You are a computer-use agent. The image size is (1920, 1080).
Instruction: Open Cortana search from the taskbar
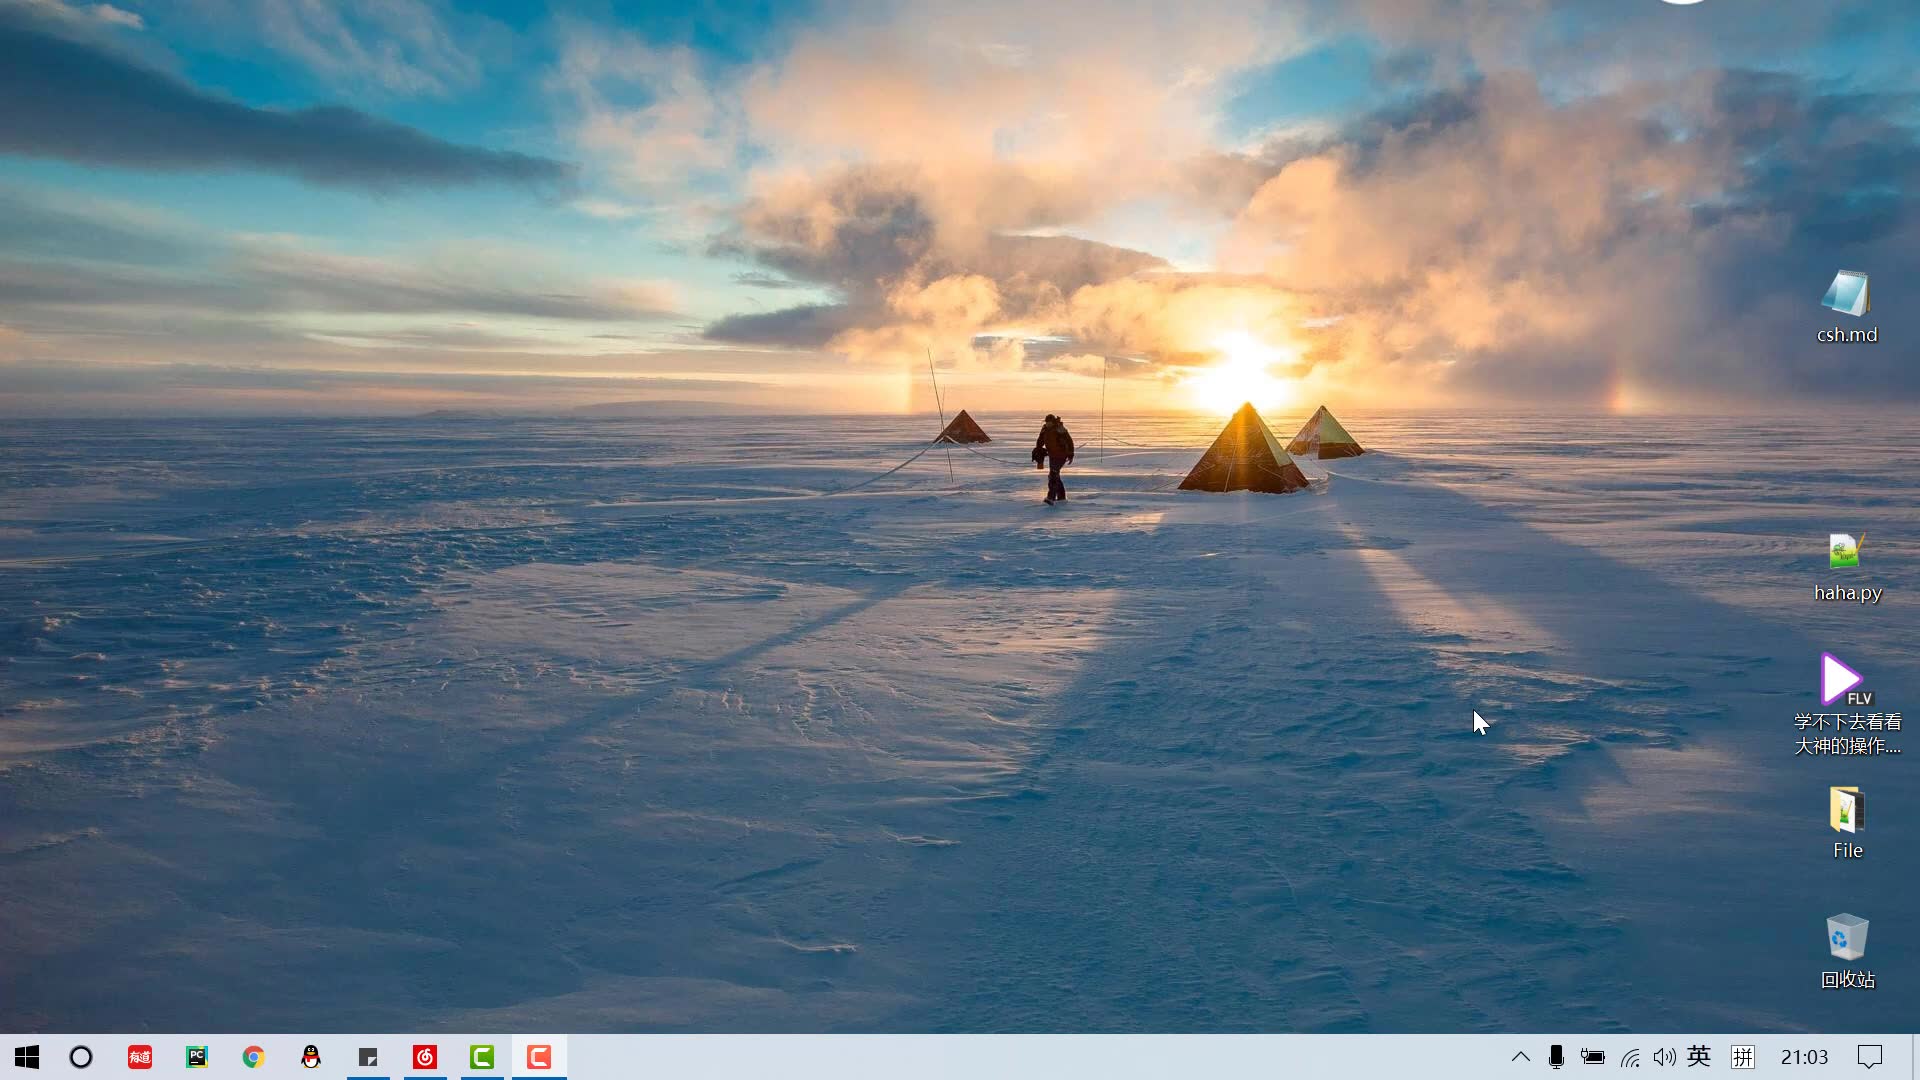click(81, 1057)
